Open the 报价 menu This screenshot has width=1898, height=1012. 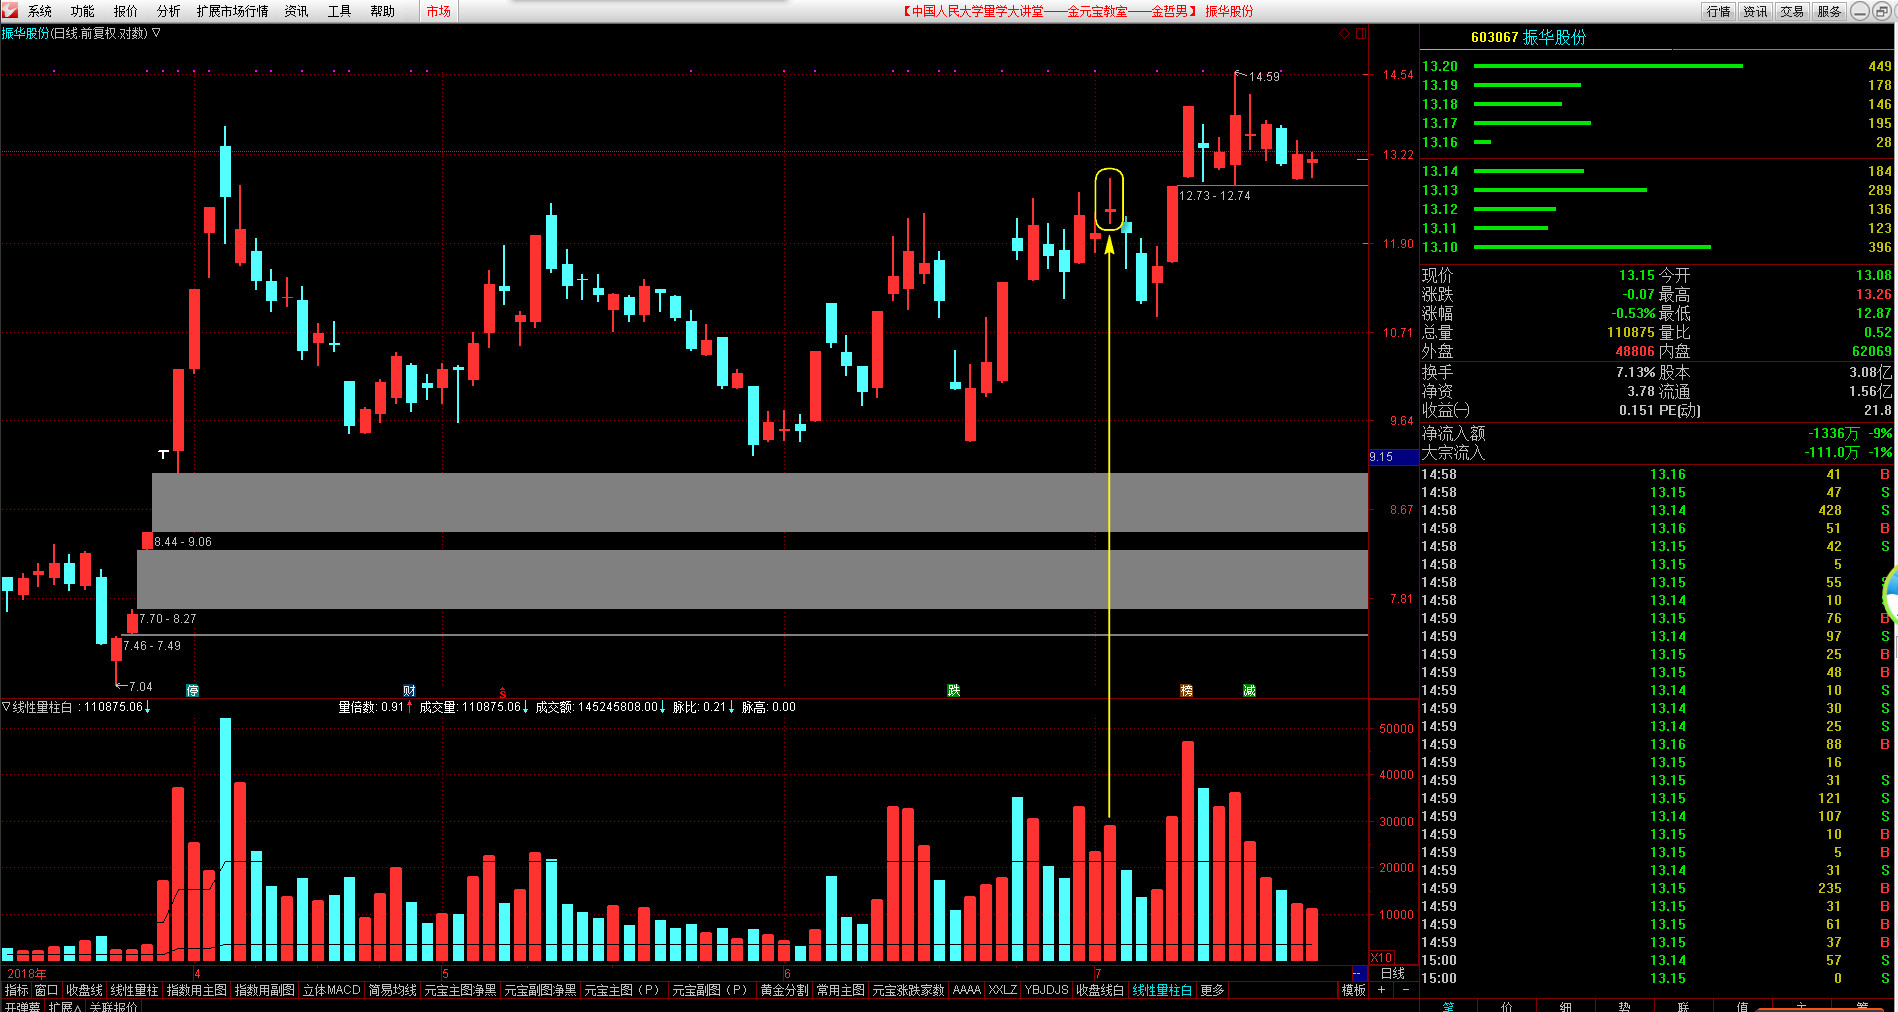[126, 11]
